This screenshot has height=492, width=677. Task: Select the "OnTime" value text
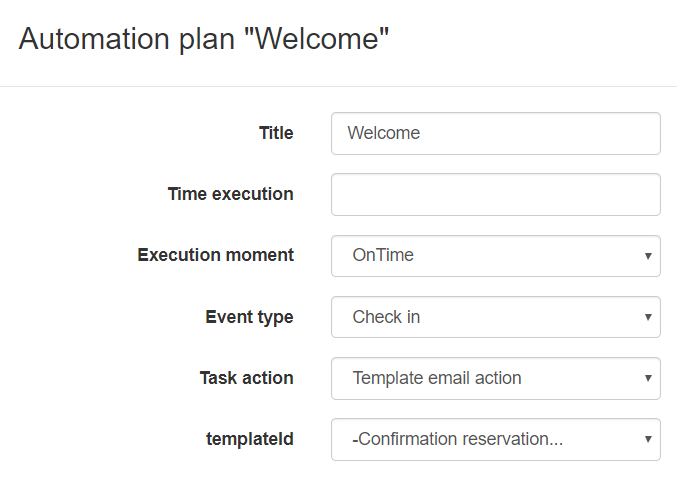click(383, 255)
